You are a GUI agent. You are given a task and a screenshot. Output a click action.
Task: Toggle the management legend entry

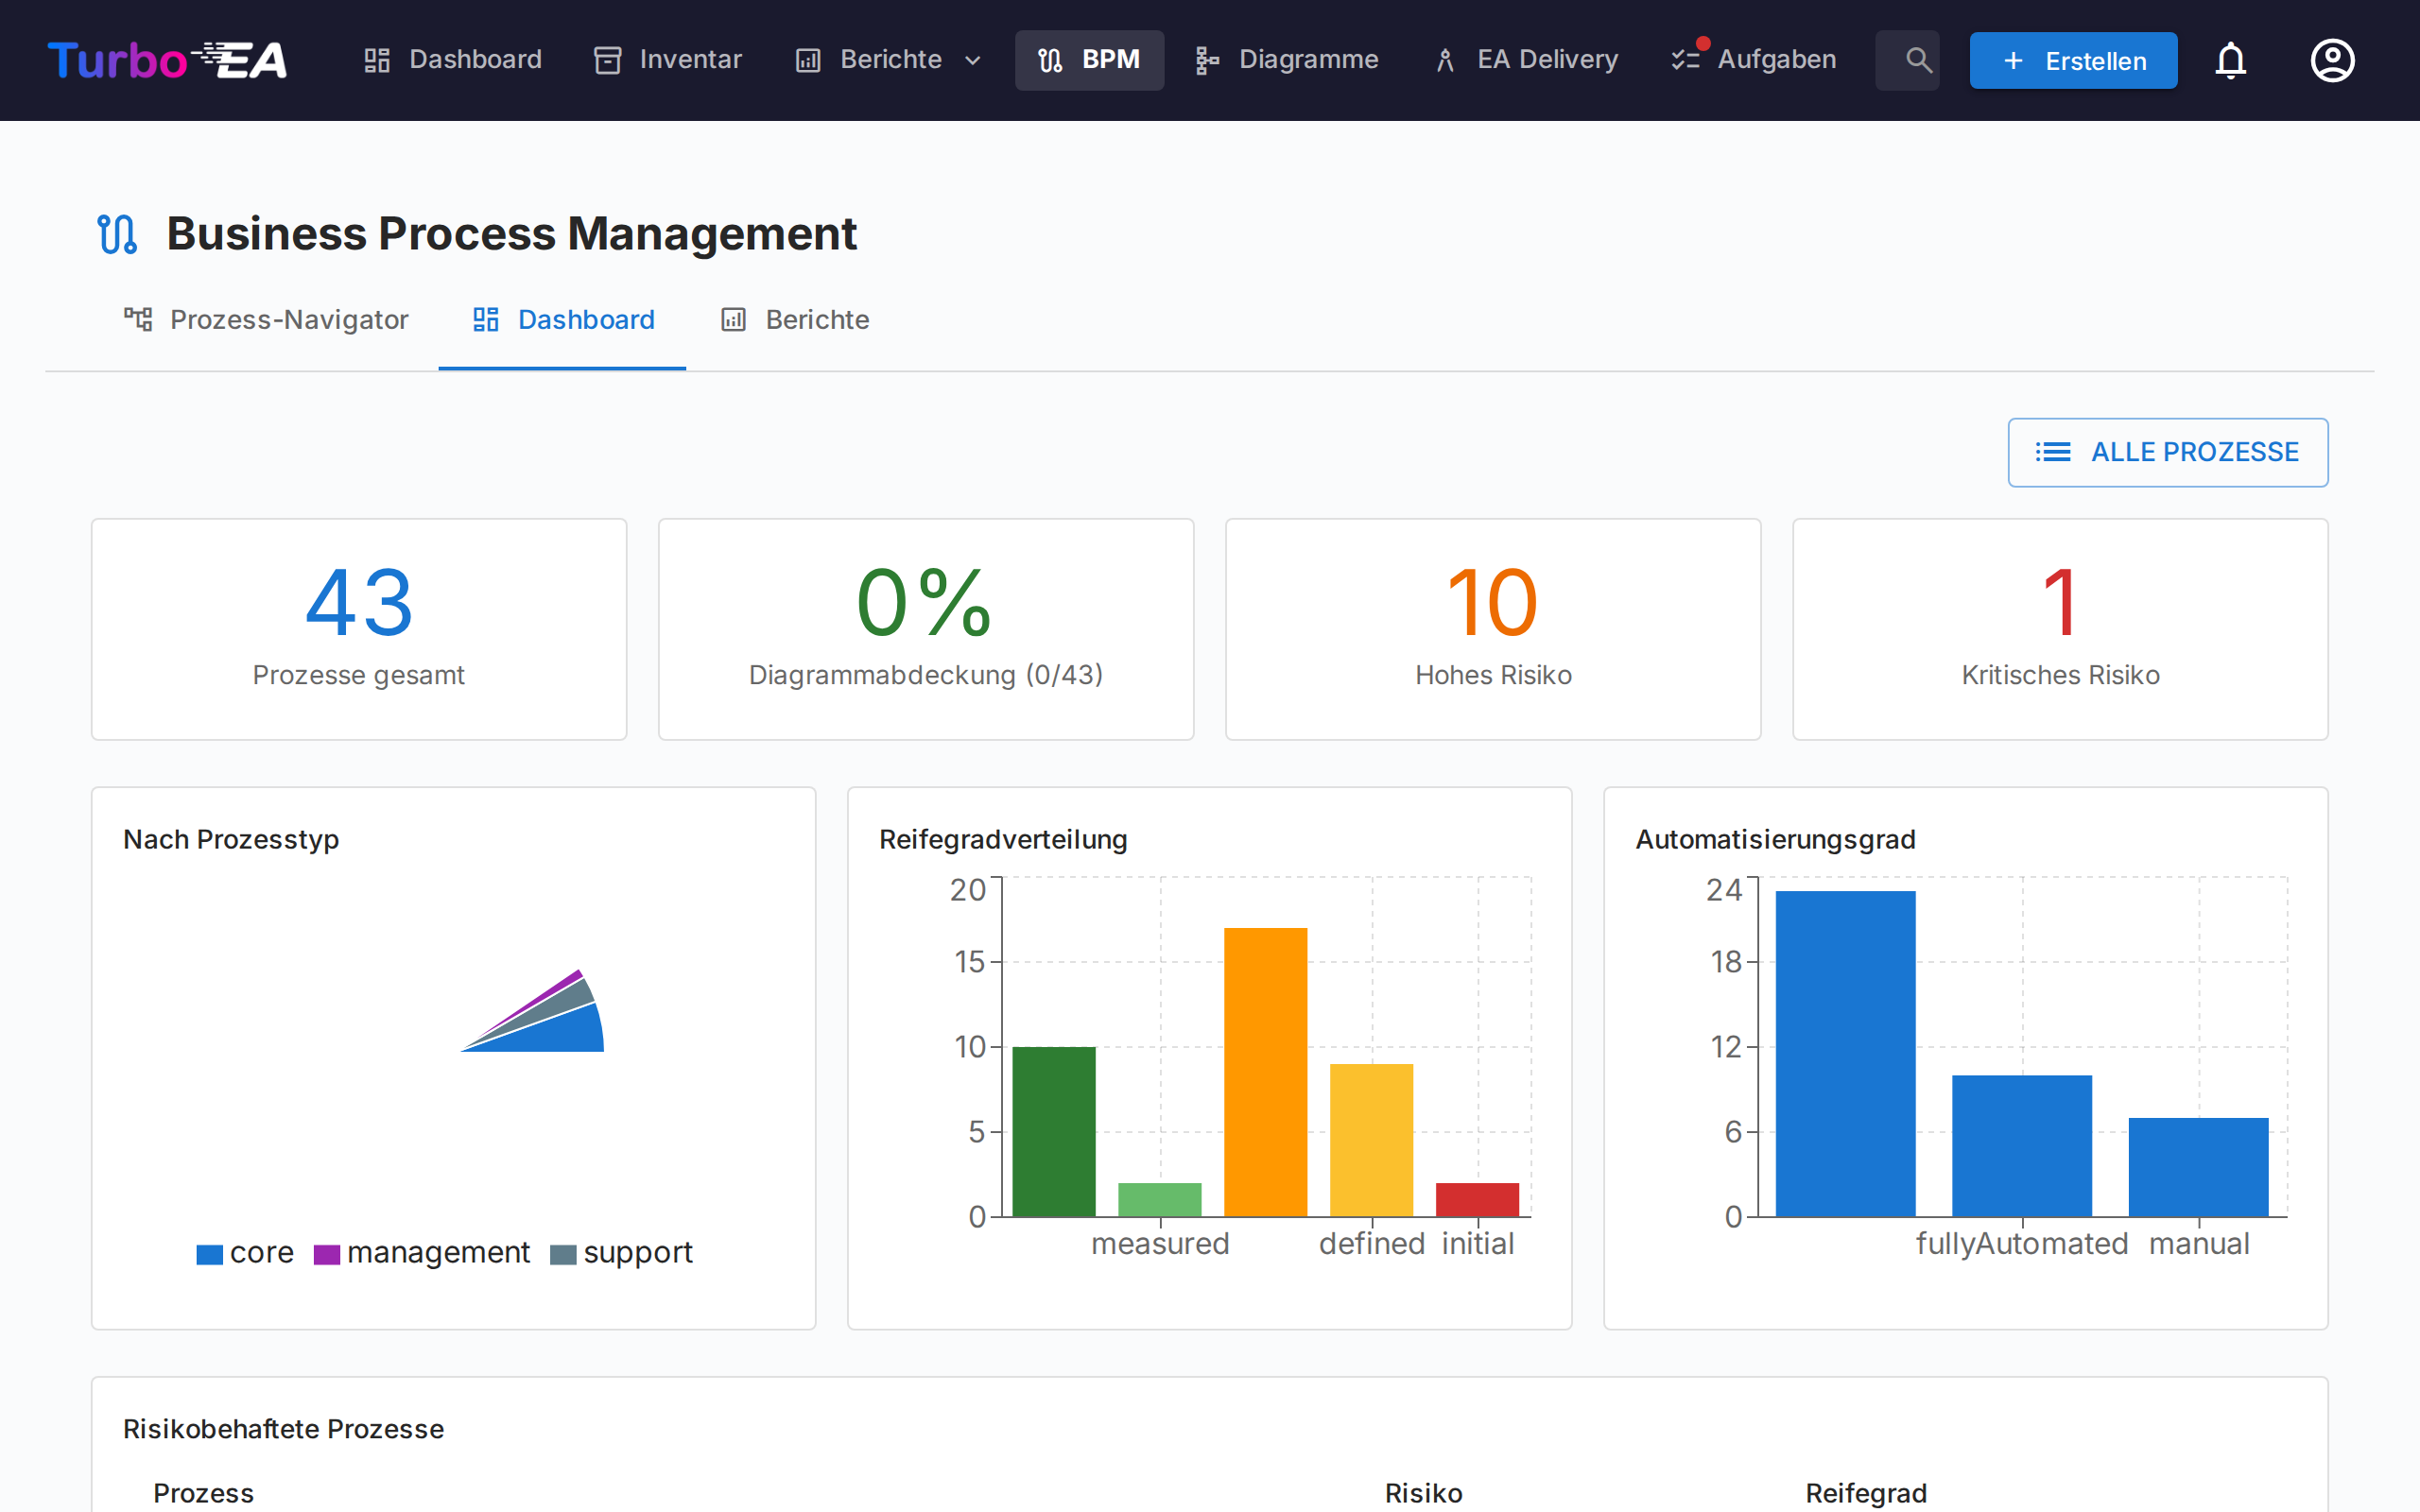coord(424,1252)
